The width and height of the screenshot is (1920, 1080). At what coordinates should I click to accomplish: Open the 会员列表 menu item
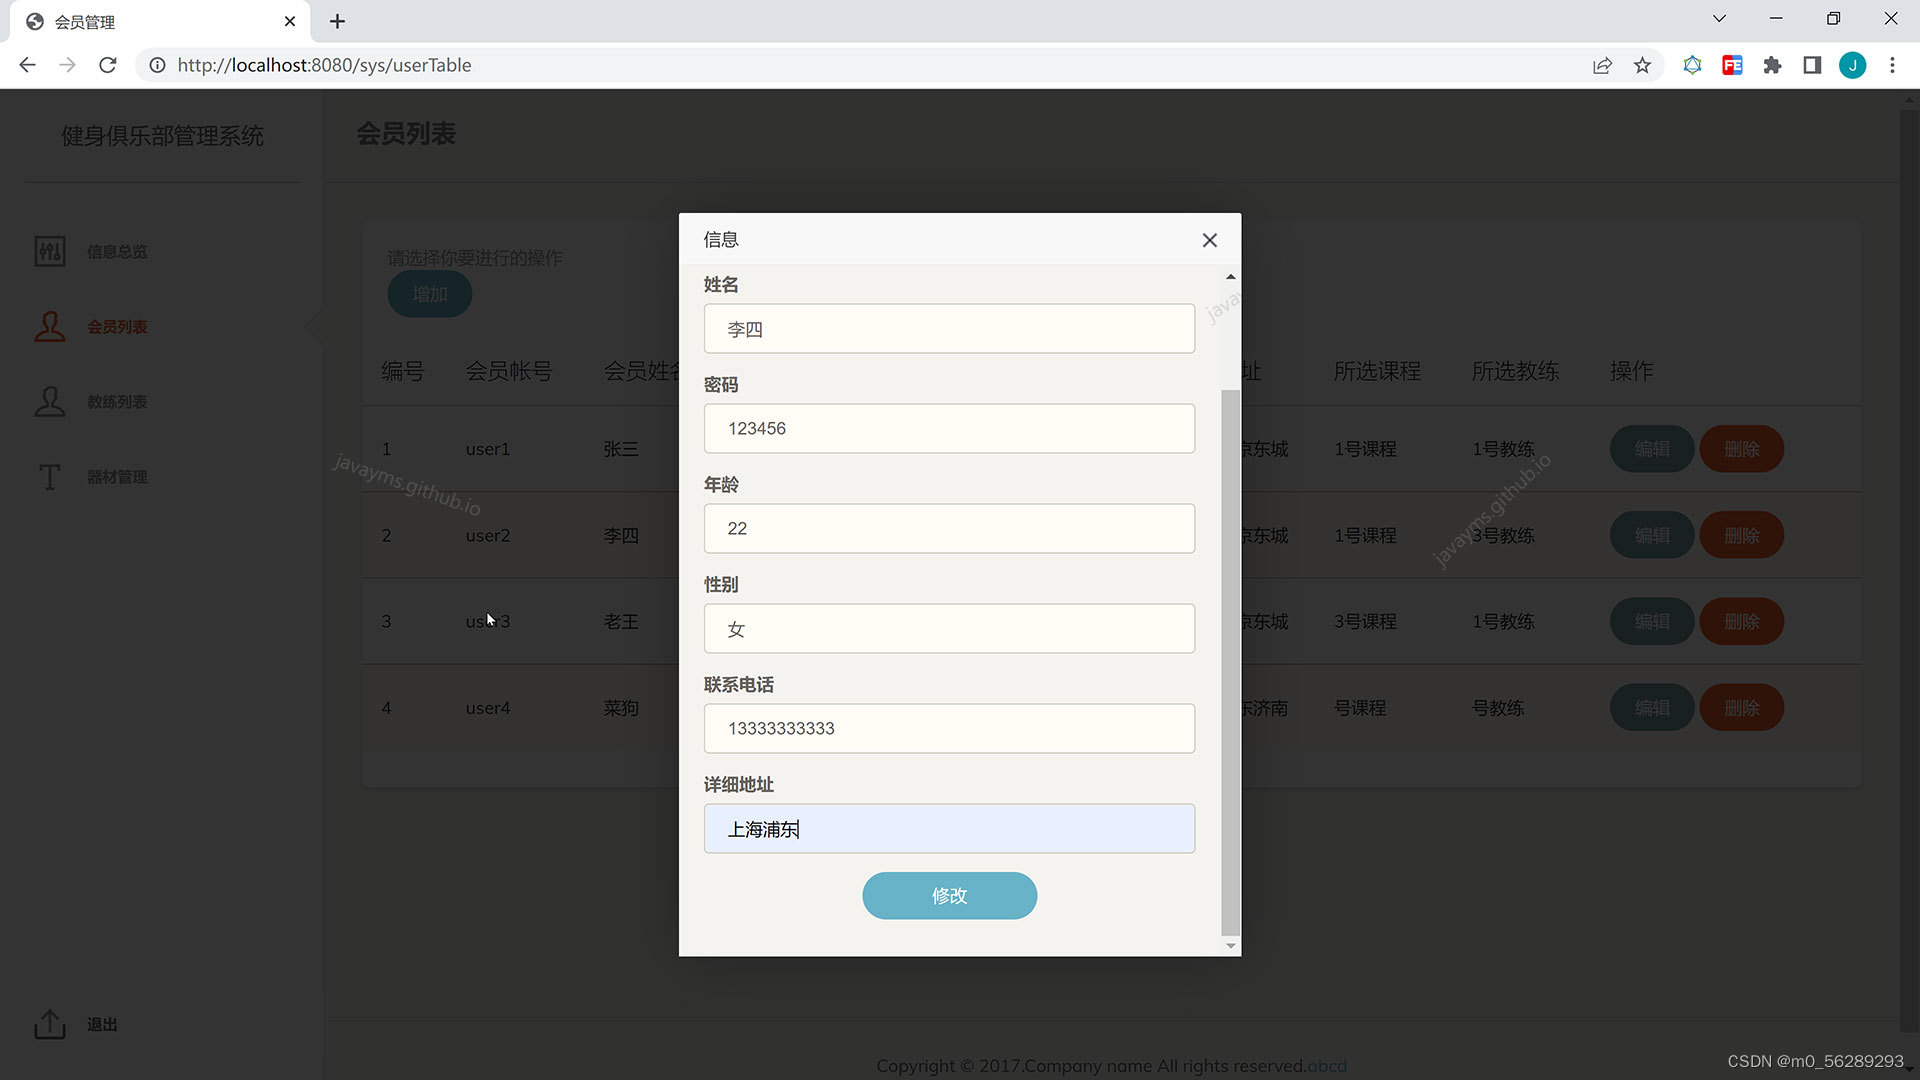pyautogui.click(x=117, y=327)
